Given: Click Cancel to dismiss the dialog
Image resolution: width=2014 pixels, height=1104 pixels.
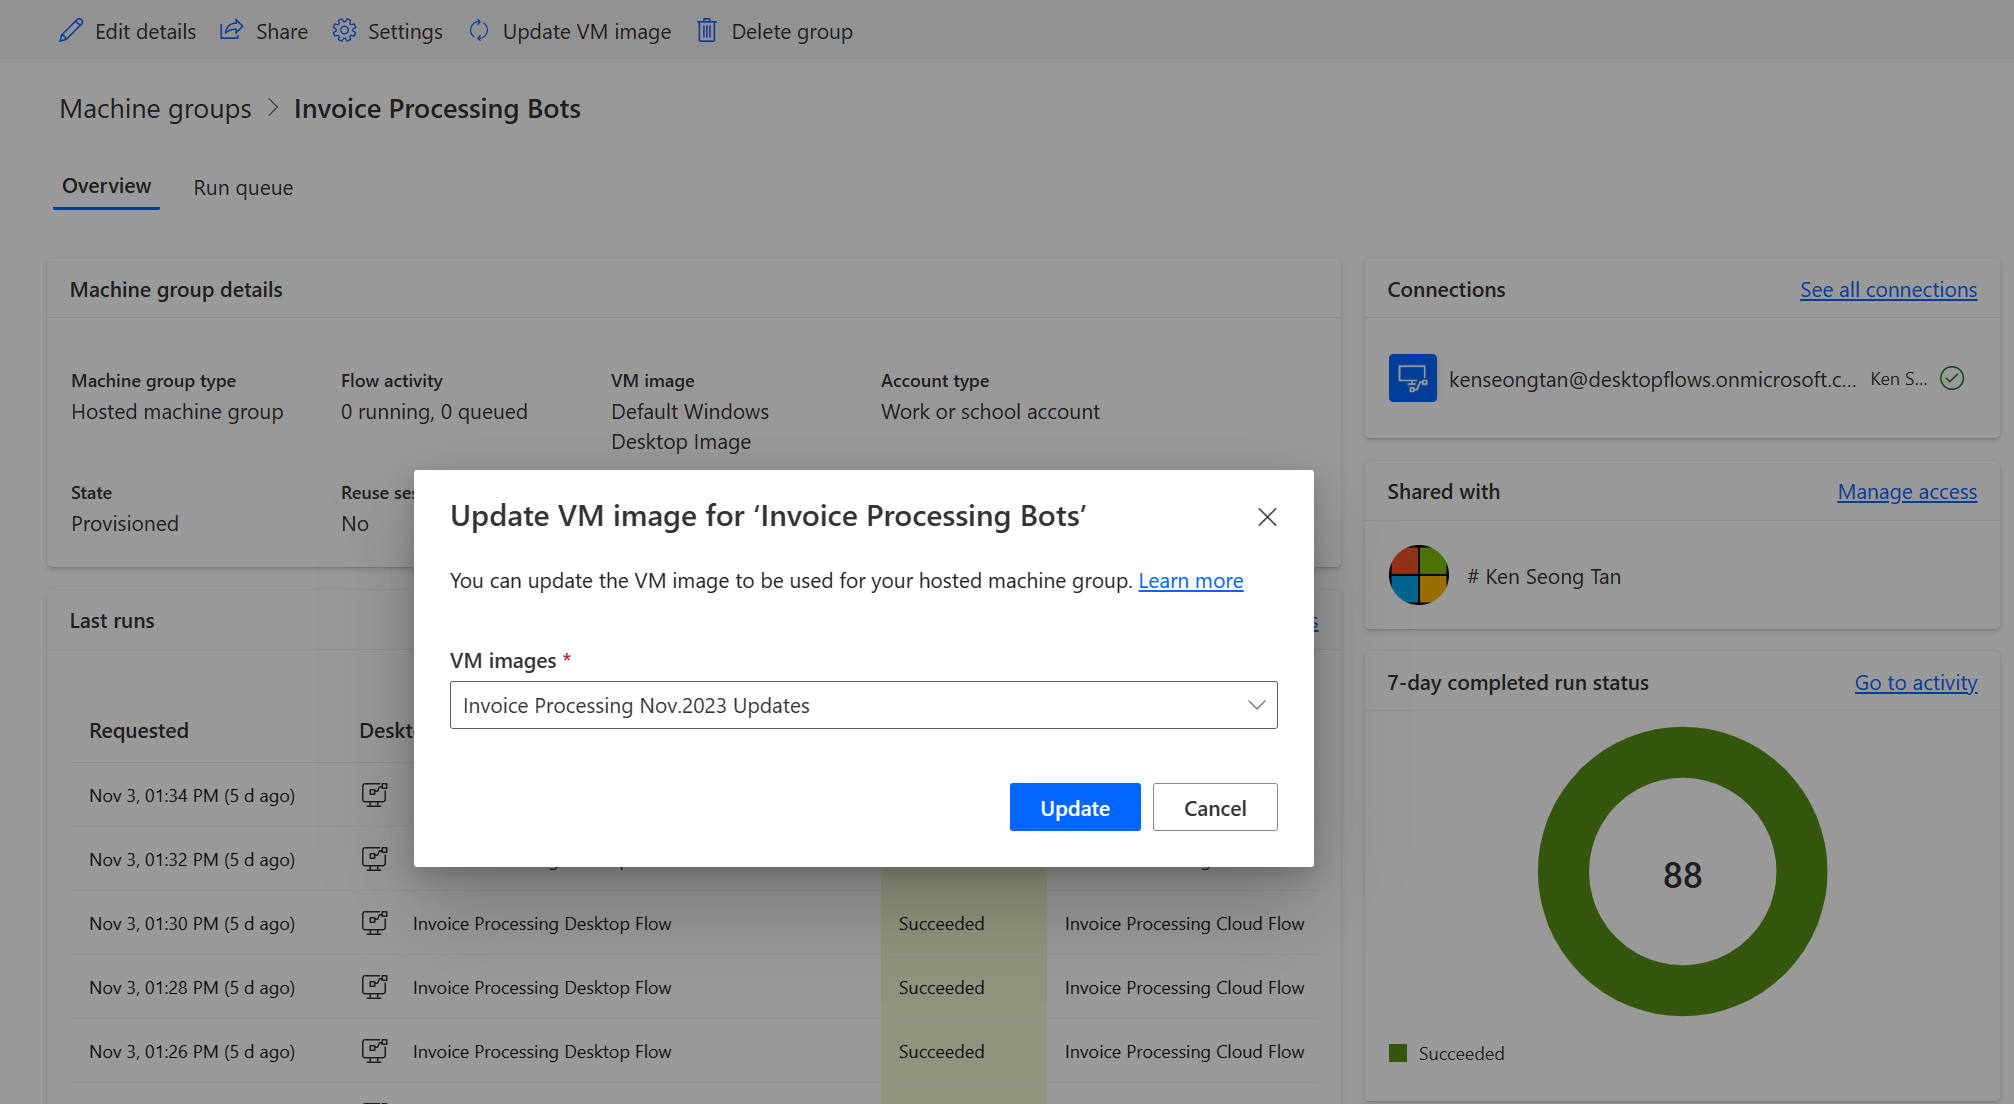Looking at the screenshot, I should click(1214, 806).
